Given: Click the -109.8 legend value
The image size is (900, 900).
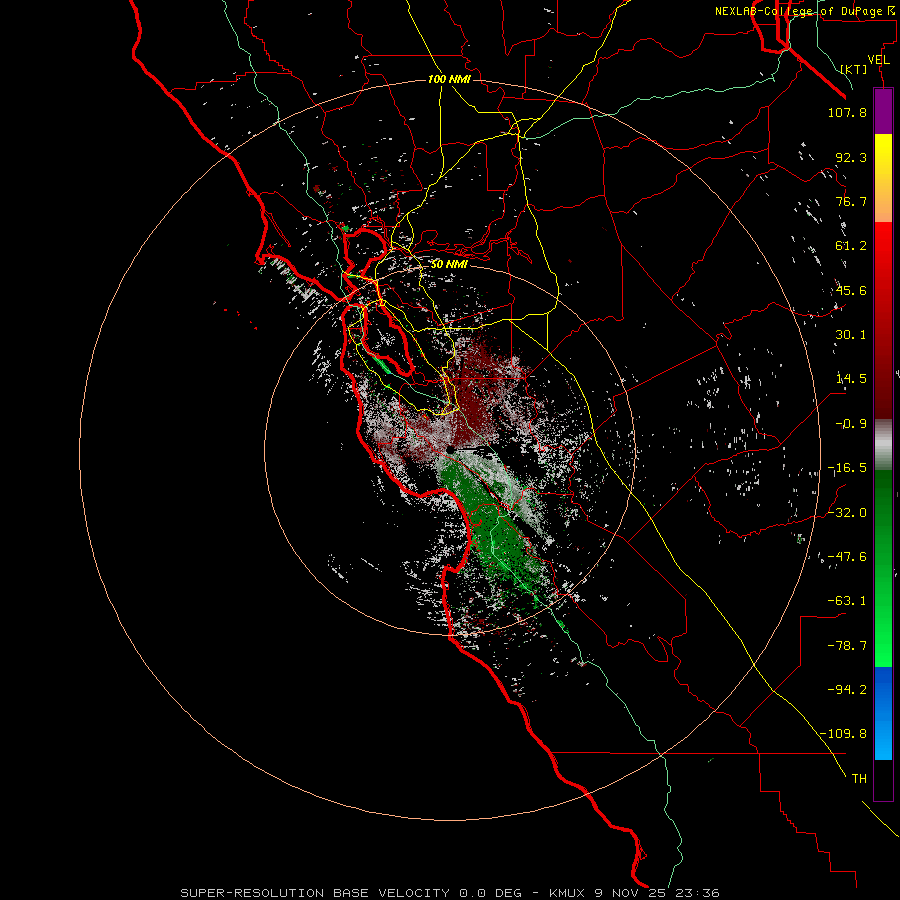Looking at the screenshot, I should (x=843, y=734).
